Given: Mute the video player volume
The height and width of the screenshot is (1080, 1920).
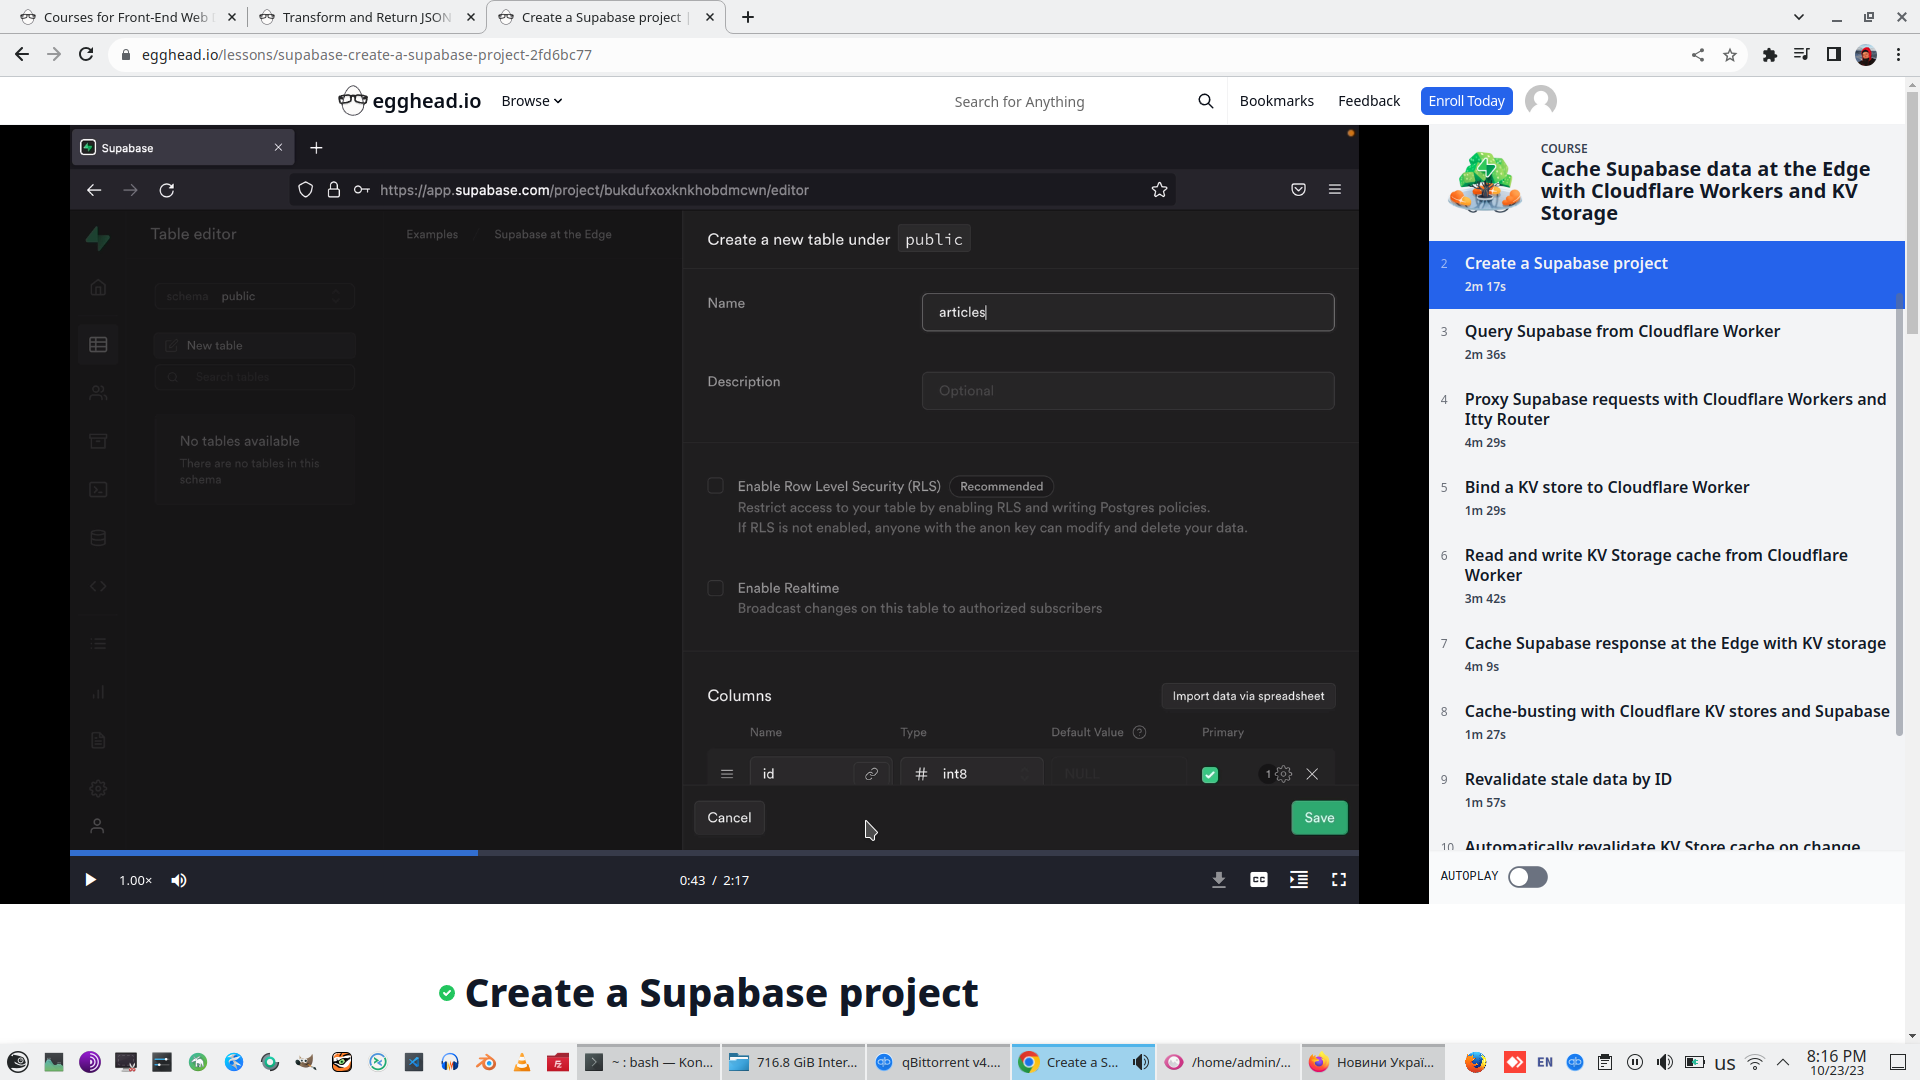Looking at the screenshot, I should click(179, 880).
